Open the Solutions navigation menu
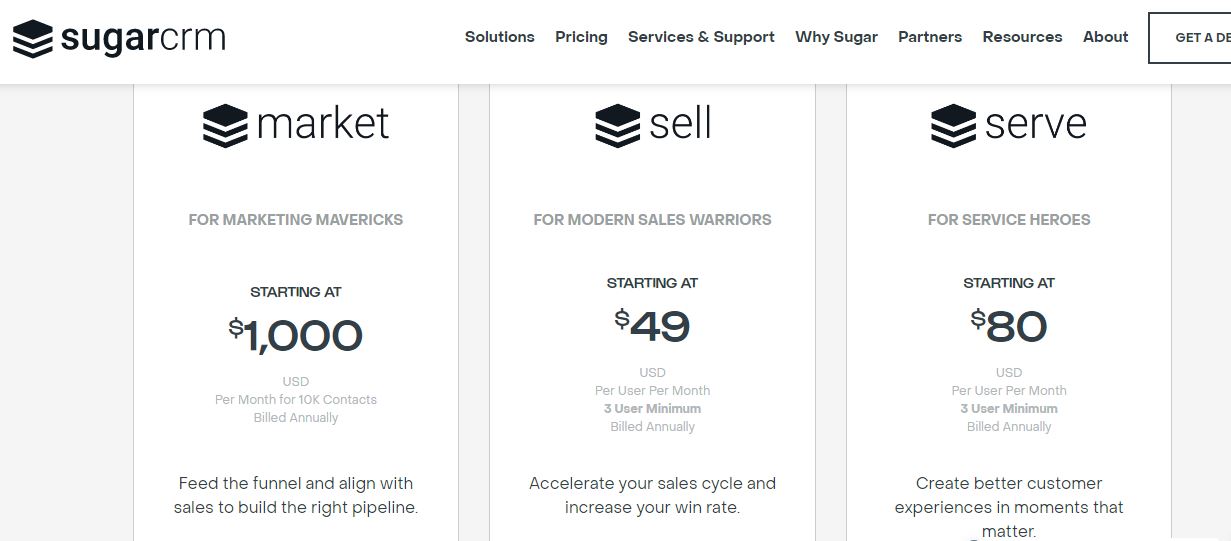This screenshot has height=541, width=1231. [x=500, y=37]
